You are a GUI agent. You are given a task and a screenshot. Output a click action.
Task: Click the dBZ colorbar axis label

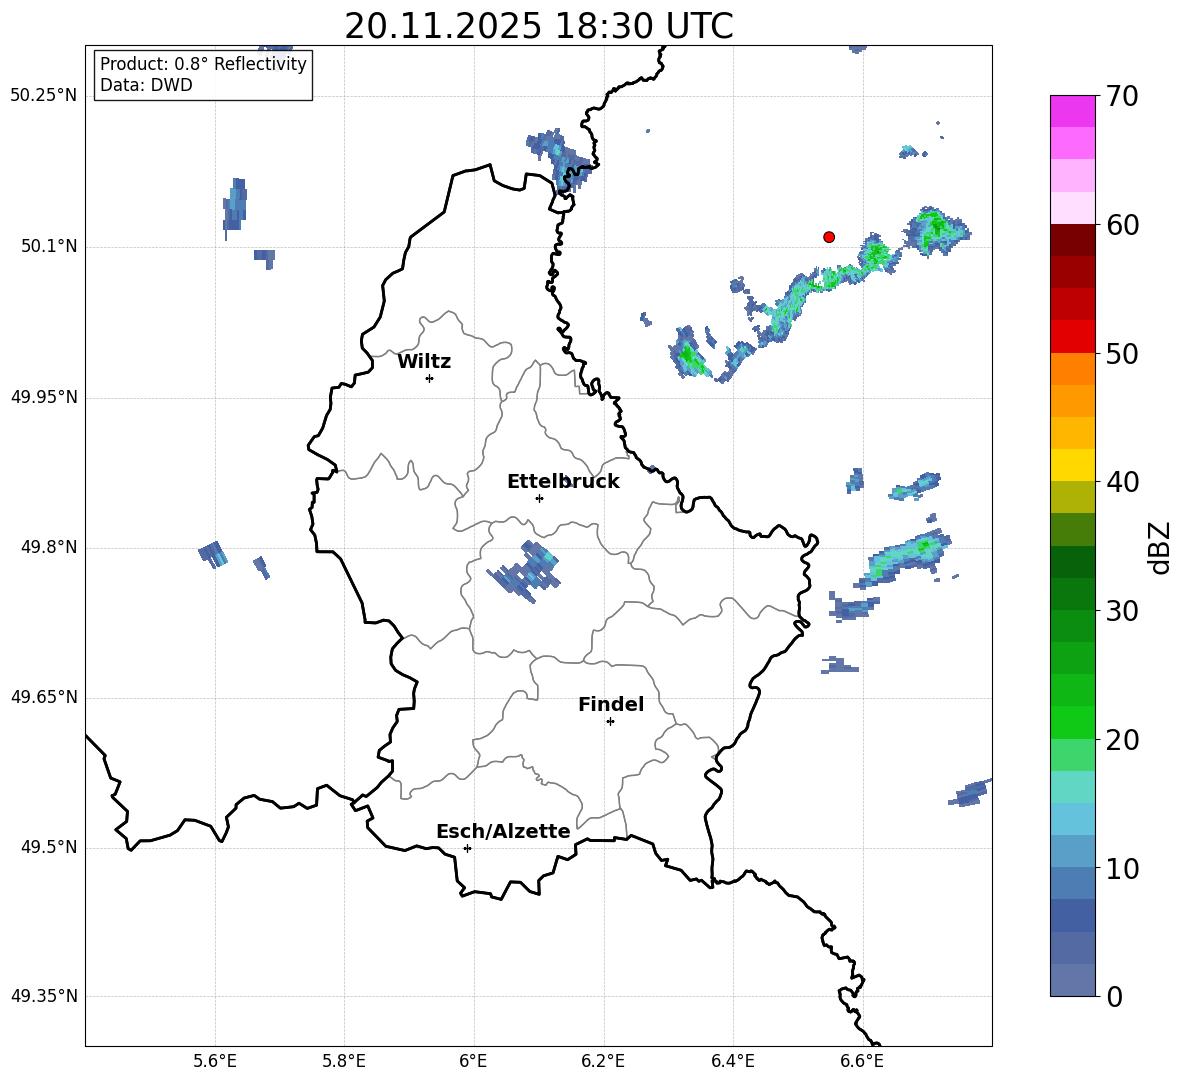(x=1161, y=547)
